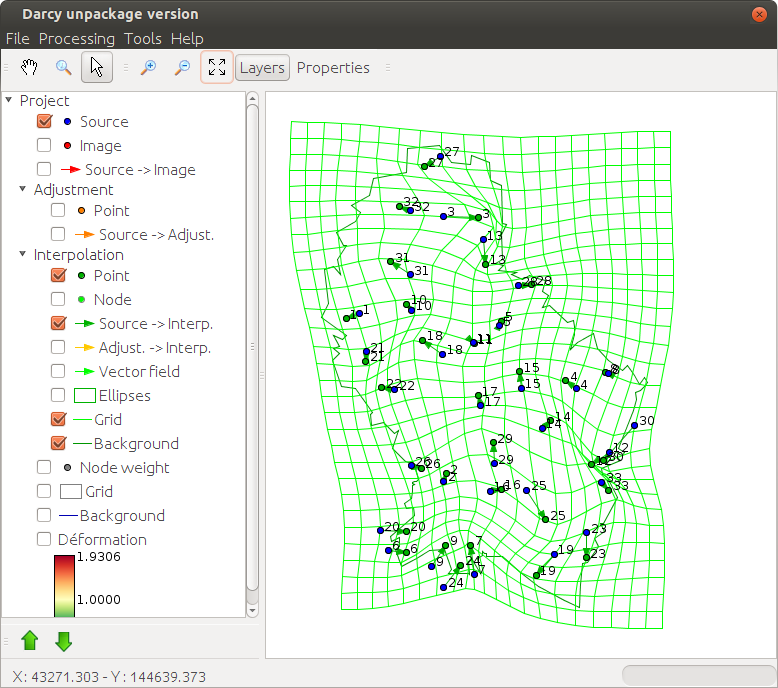Collapse the Project tree group
The height and width of the screenshot is (688, 778).
pyautogui.click(x=10, y=101)
